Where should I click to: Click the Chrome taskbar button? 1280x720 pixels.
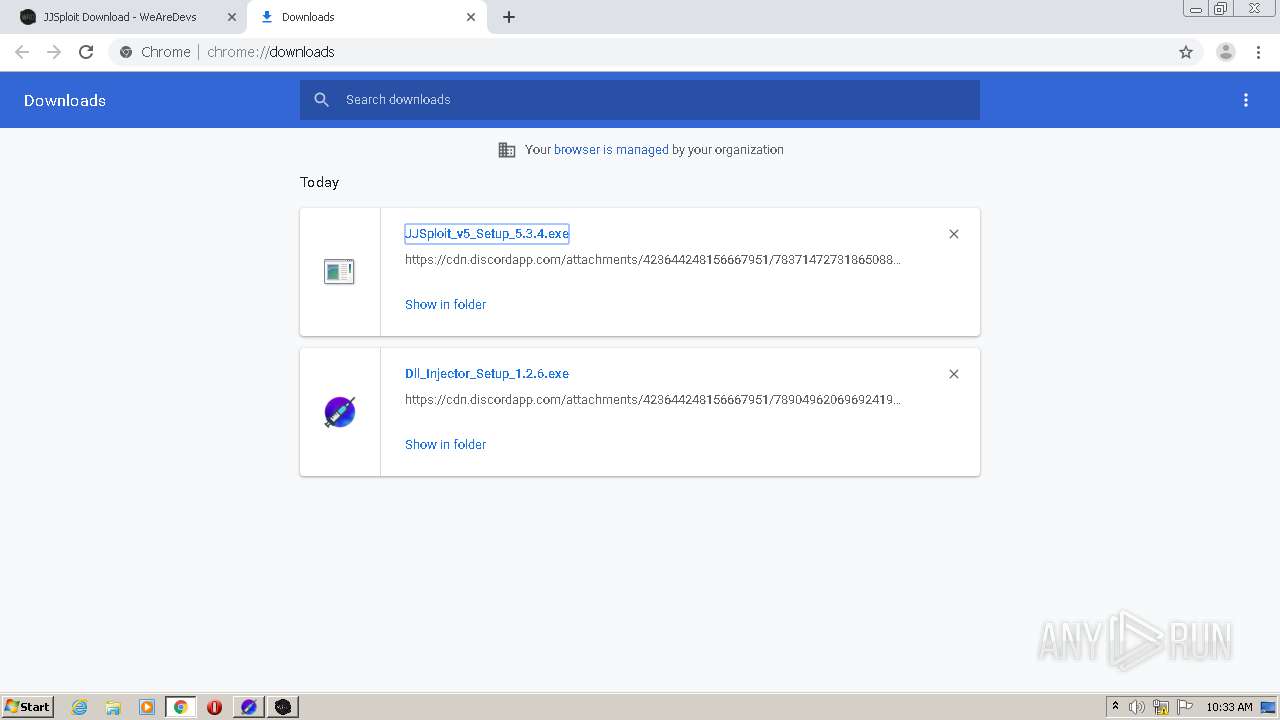tap(181, 707)
